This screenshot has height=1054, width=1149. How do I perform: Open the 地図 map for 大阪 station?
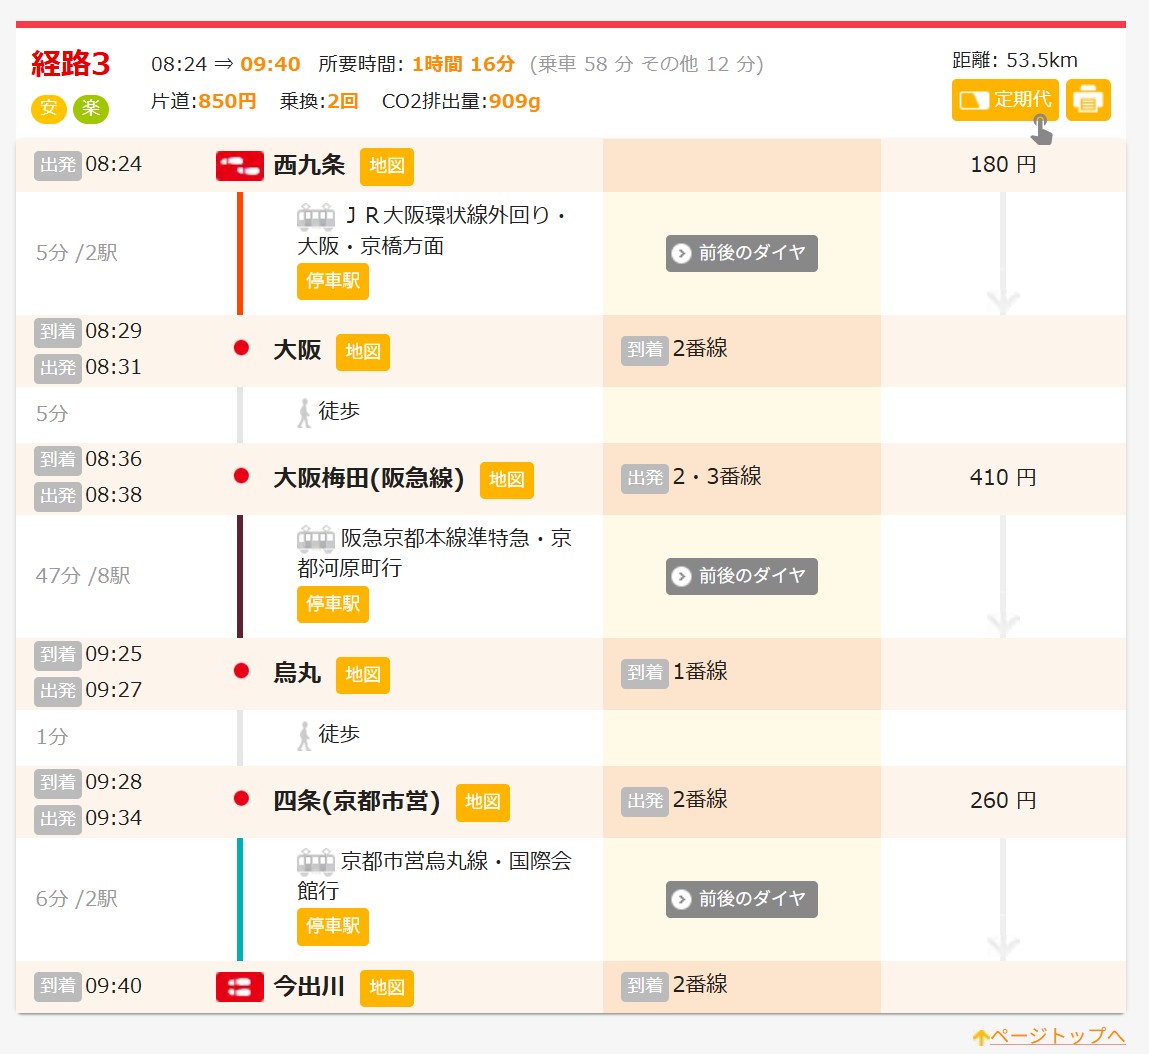click(362, 352)
